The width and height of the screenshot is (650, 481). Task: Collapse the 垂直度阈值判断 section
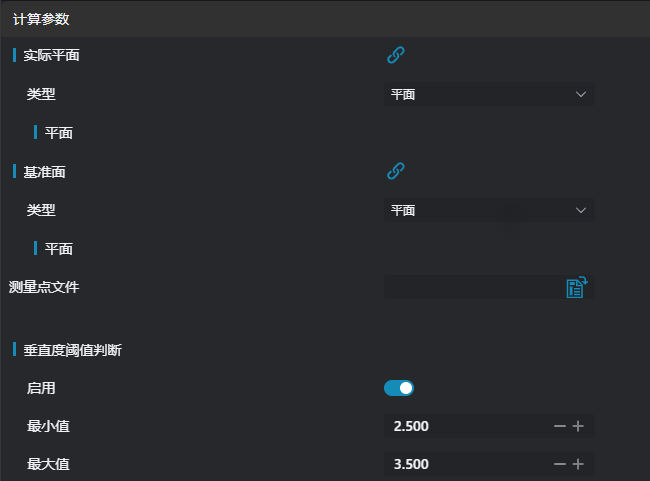pyautogui.click(x=72, y=350)
